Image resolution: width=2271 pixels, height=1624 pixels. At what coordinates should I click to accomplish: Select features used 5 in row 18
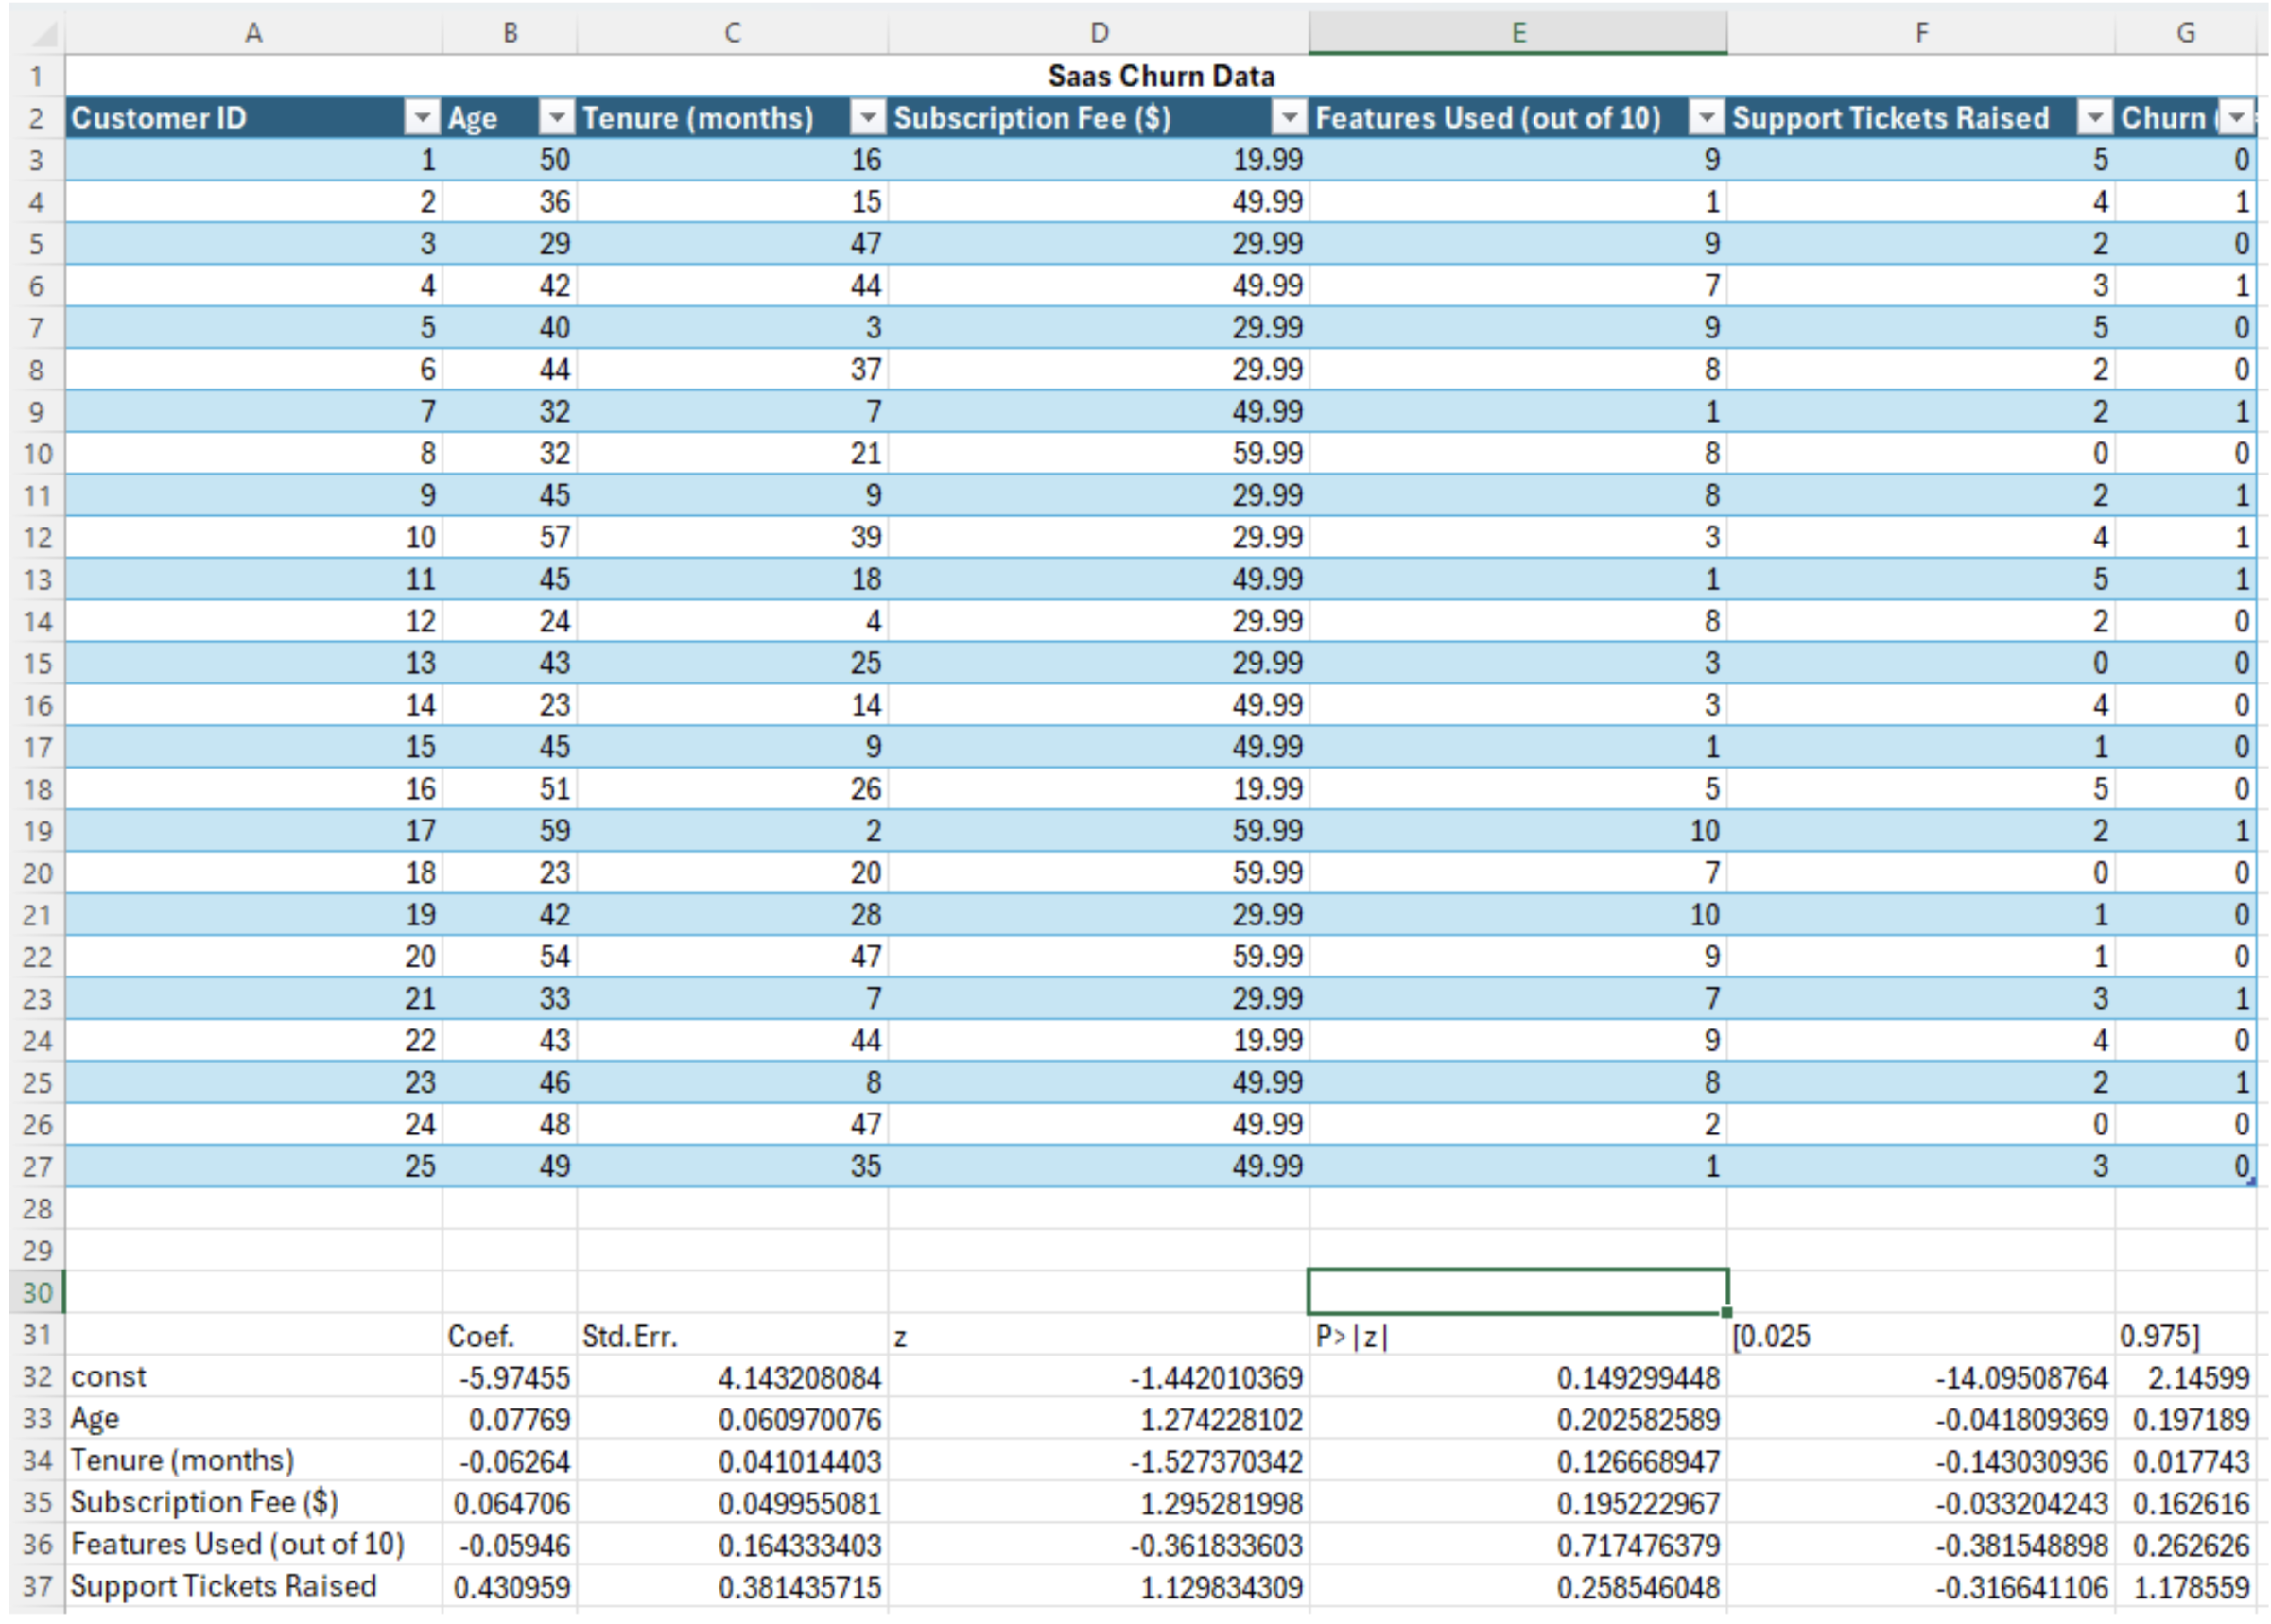click(x=1518, y=789)
